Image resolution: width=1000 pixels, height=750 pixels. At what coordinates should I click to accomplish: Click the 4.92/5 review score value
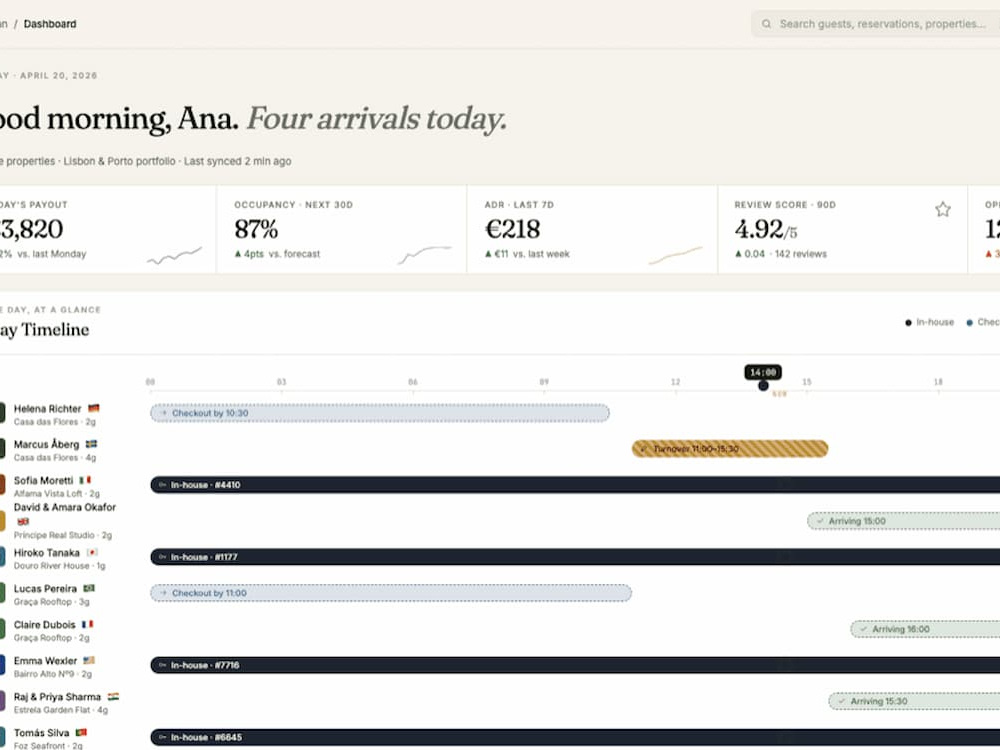(766, 230)
